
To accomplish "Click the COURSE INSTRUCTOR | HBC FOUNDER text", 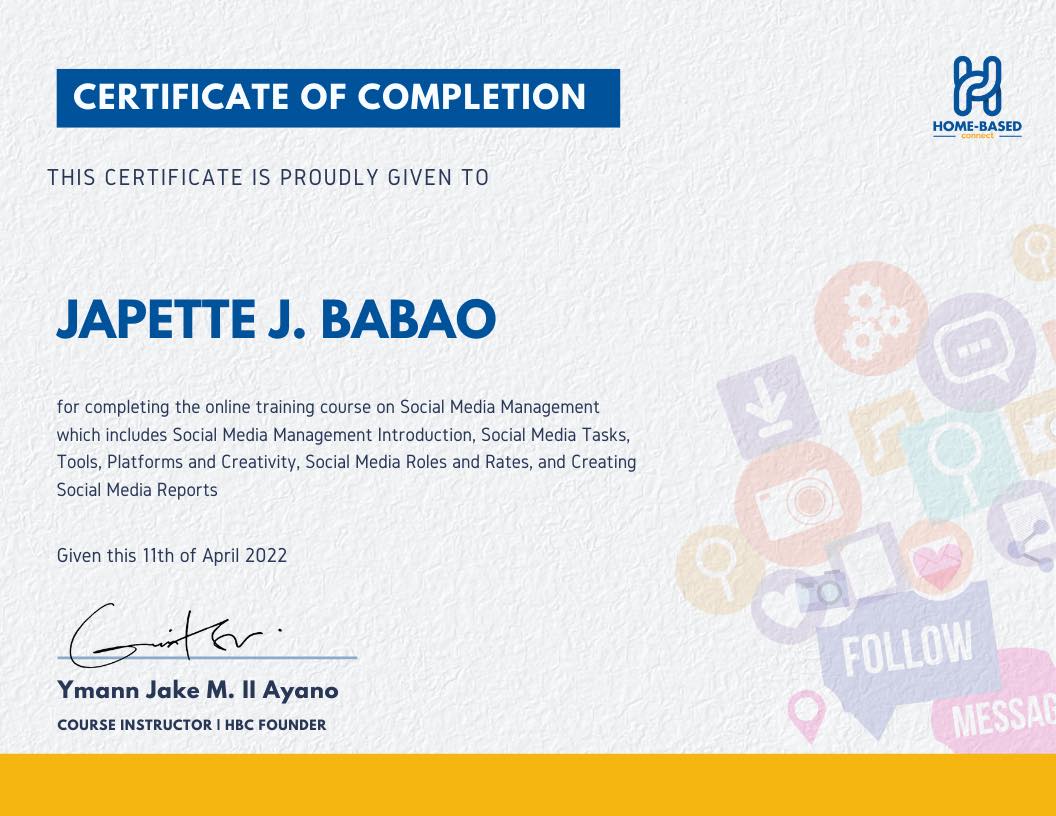I will tap(192, 725).
